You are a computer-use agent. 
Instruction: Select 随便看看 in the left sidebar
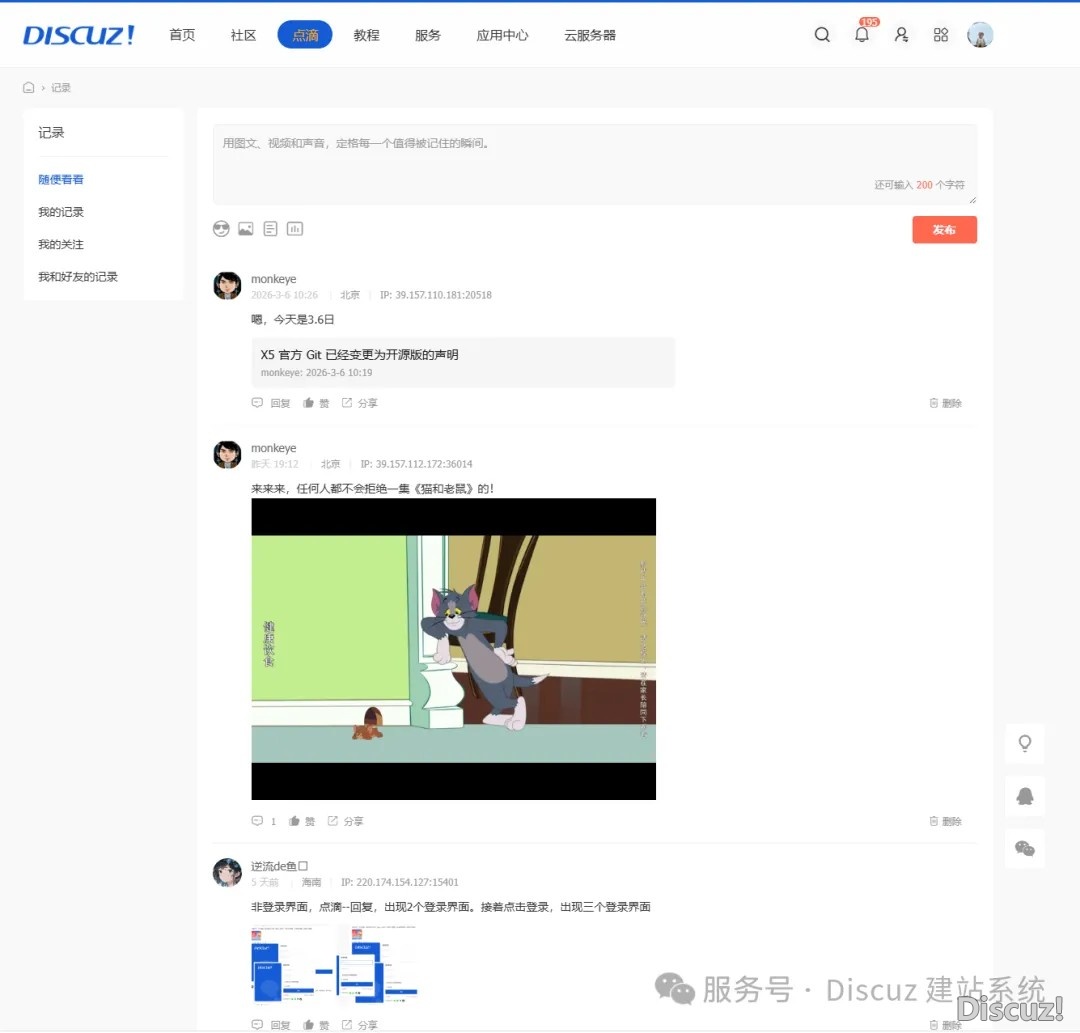coord(60,179)
